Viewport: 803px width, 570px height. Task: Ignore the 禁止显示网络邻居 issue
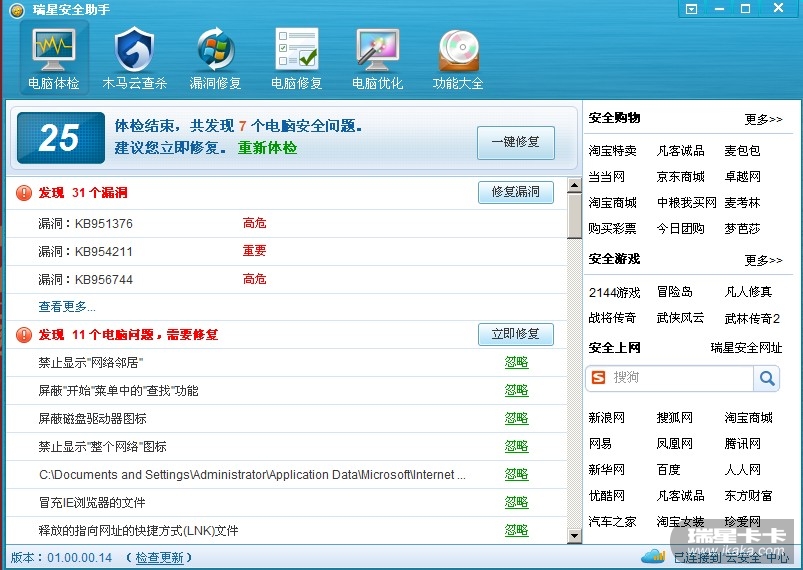(x=516, y=363)
